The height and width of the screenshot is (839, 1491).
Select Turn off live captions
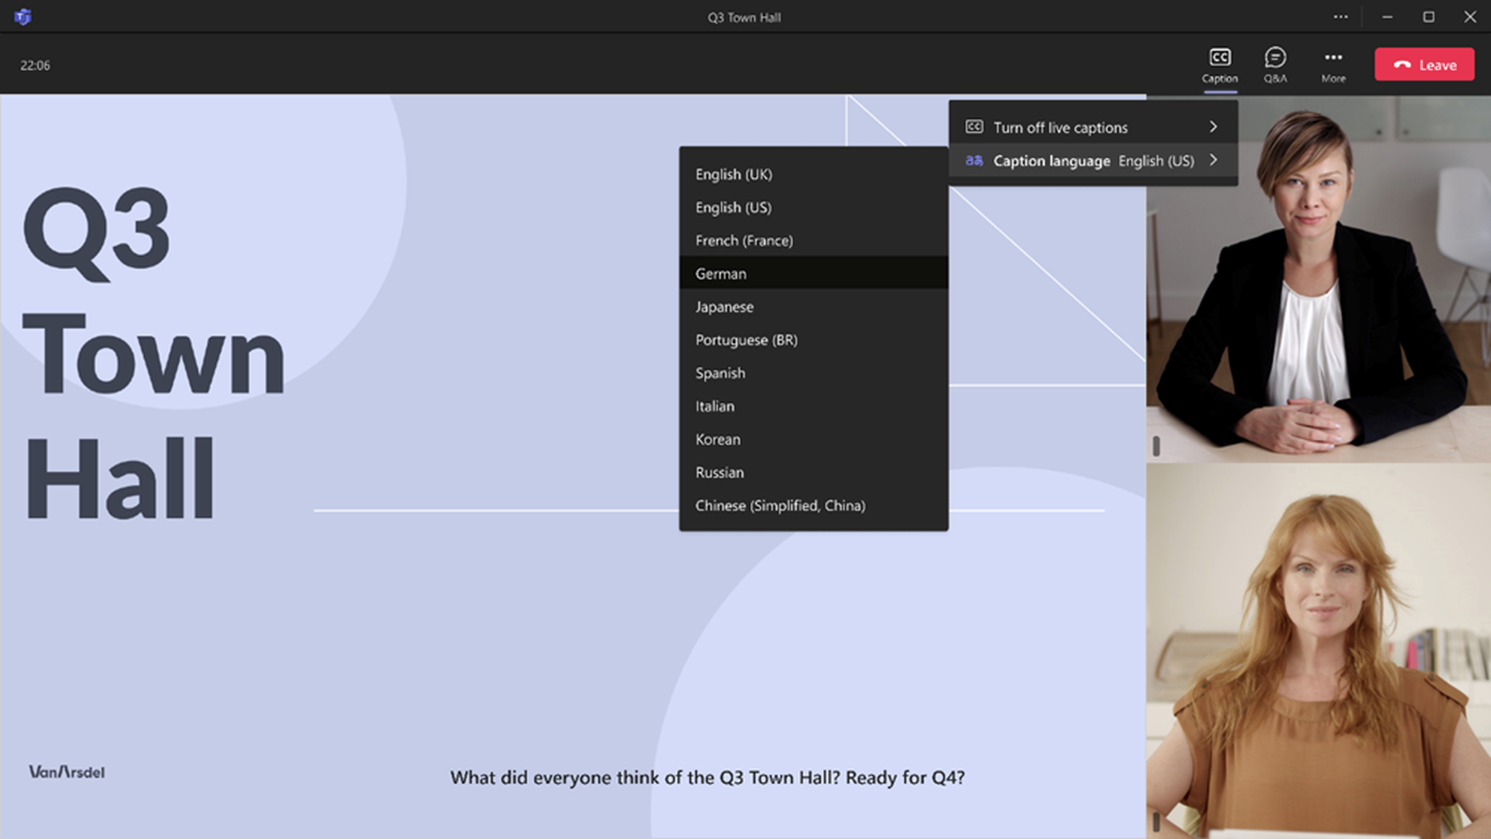[x=1093, y=127]
